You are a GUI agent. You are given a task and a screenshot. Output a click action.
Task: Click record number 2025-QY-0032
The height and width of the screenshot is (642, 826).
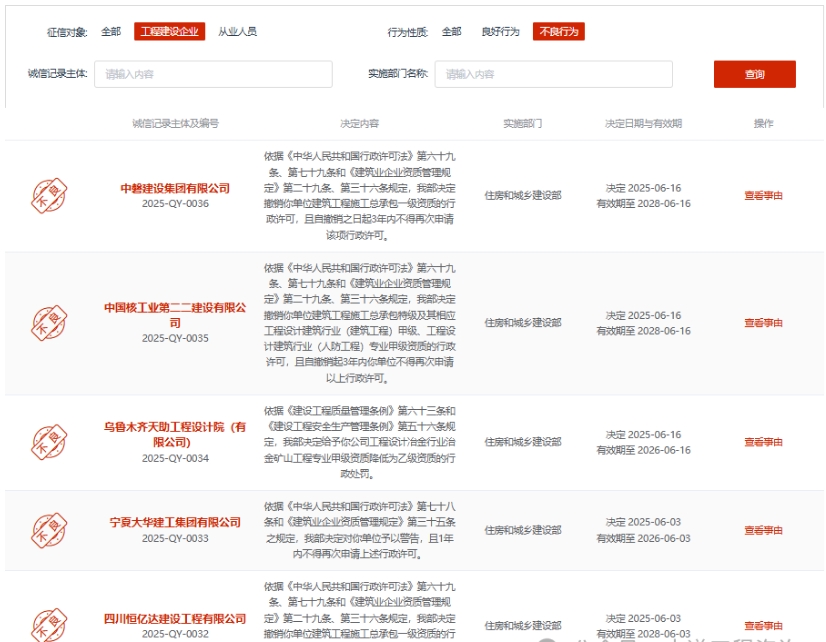[x=175, y=634]
